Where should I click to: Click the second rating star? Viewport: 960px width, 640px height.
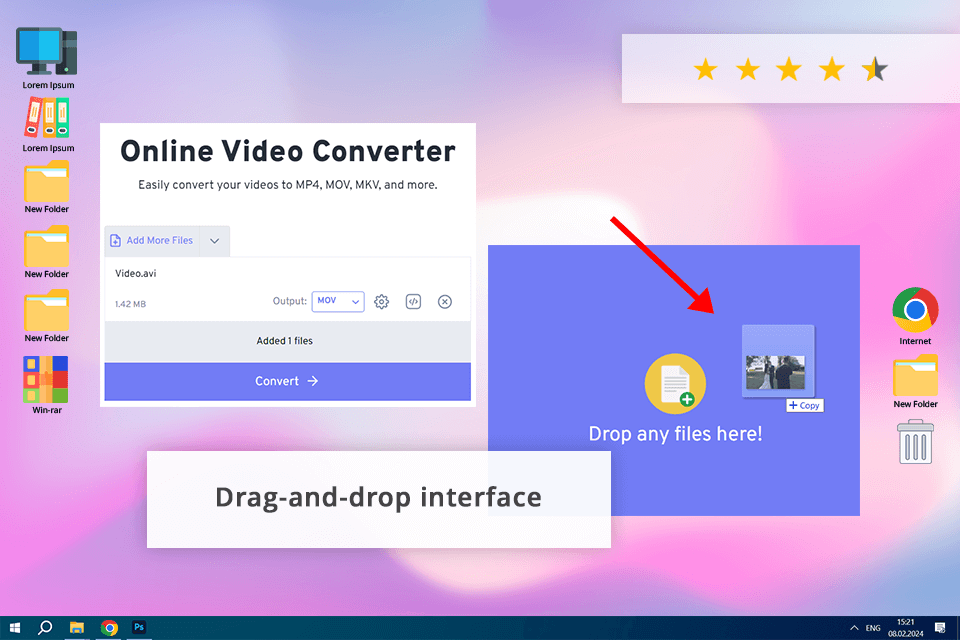748,69
